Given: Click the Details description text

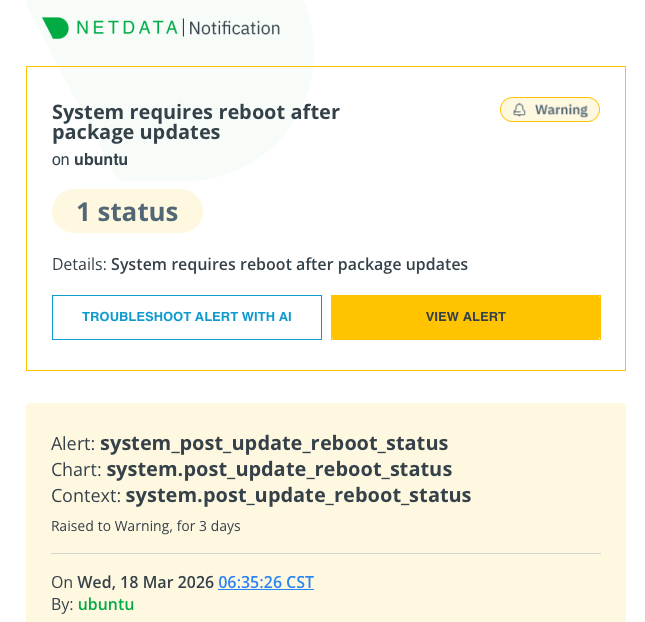Looking at the screenshot, I should tap(289, 265).
